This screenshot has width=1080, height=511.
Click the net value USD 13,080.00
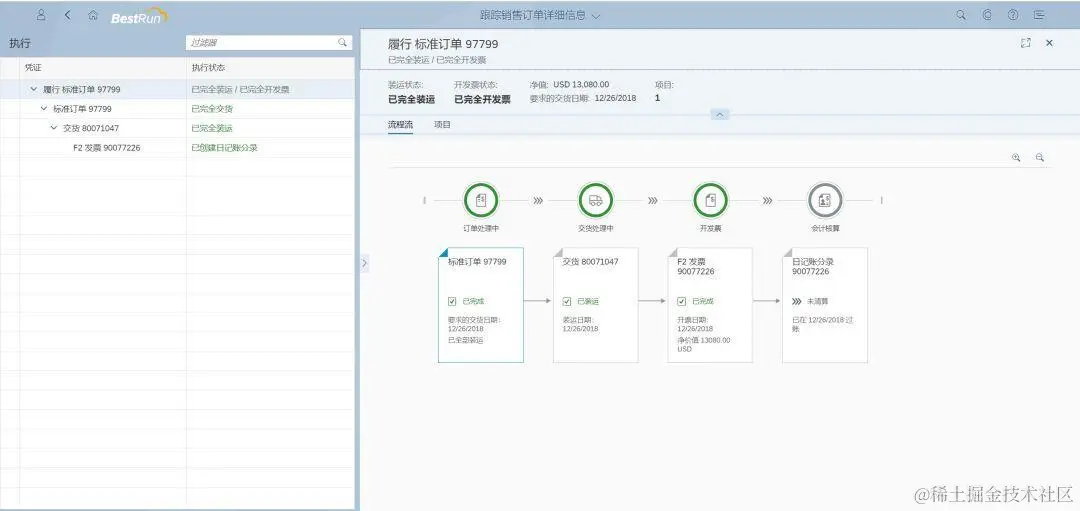pos(581,85)
